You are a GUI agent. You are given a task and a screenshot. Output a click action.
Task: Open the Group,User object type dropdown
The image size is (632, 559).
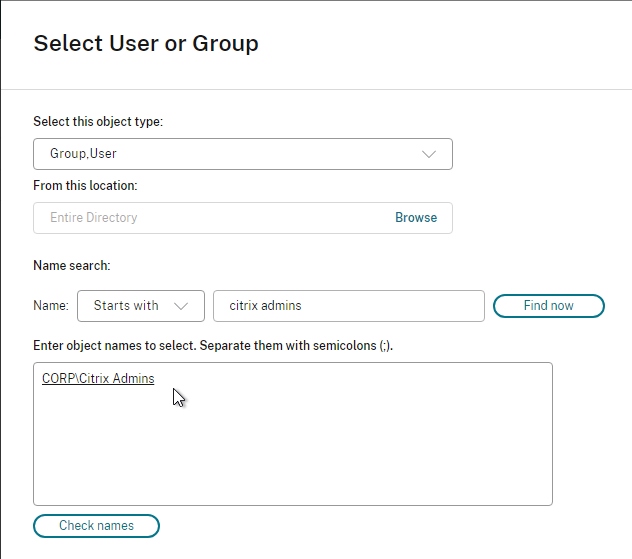click(243, 154)
